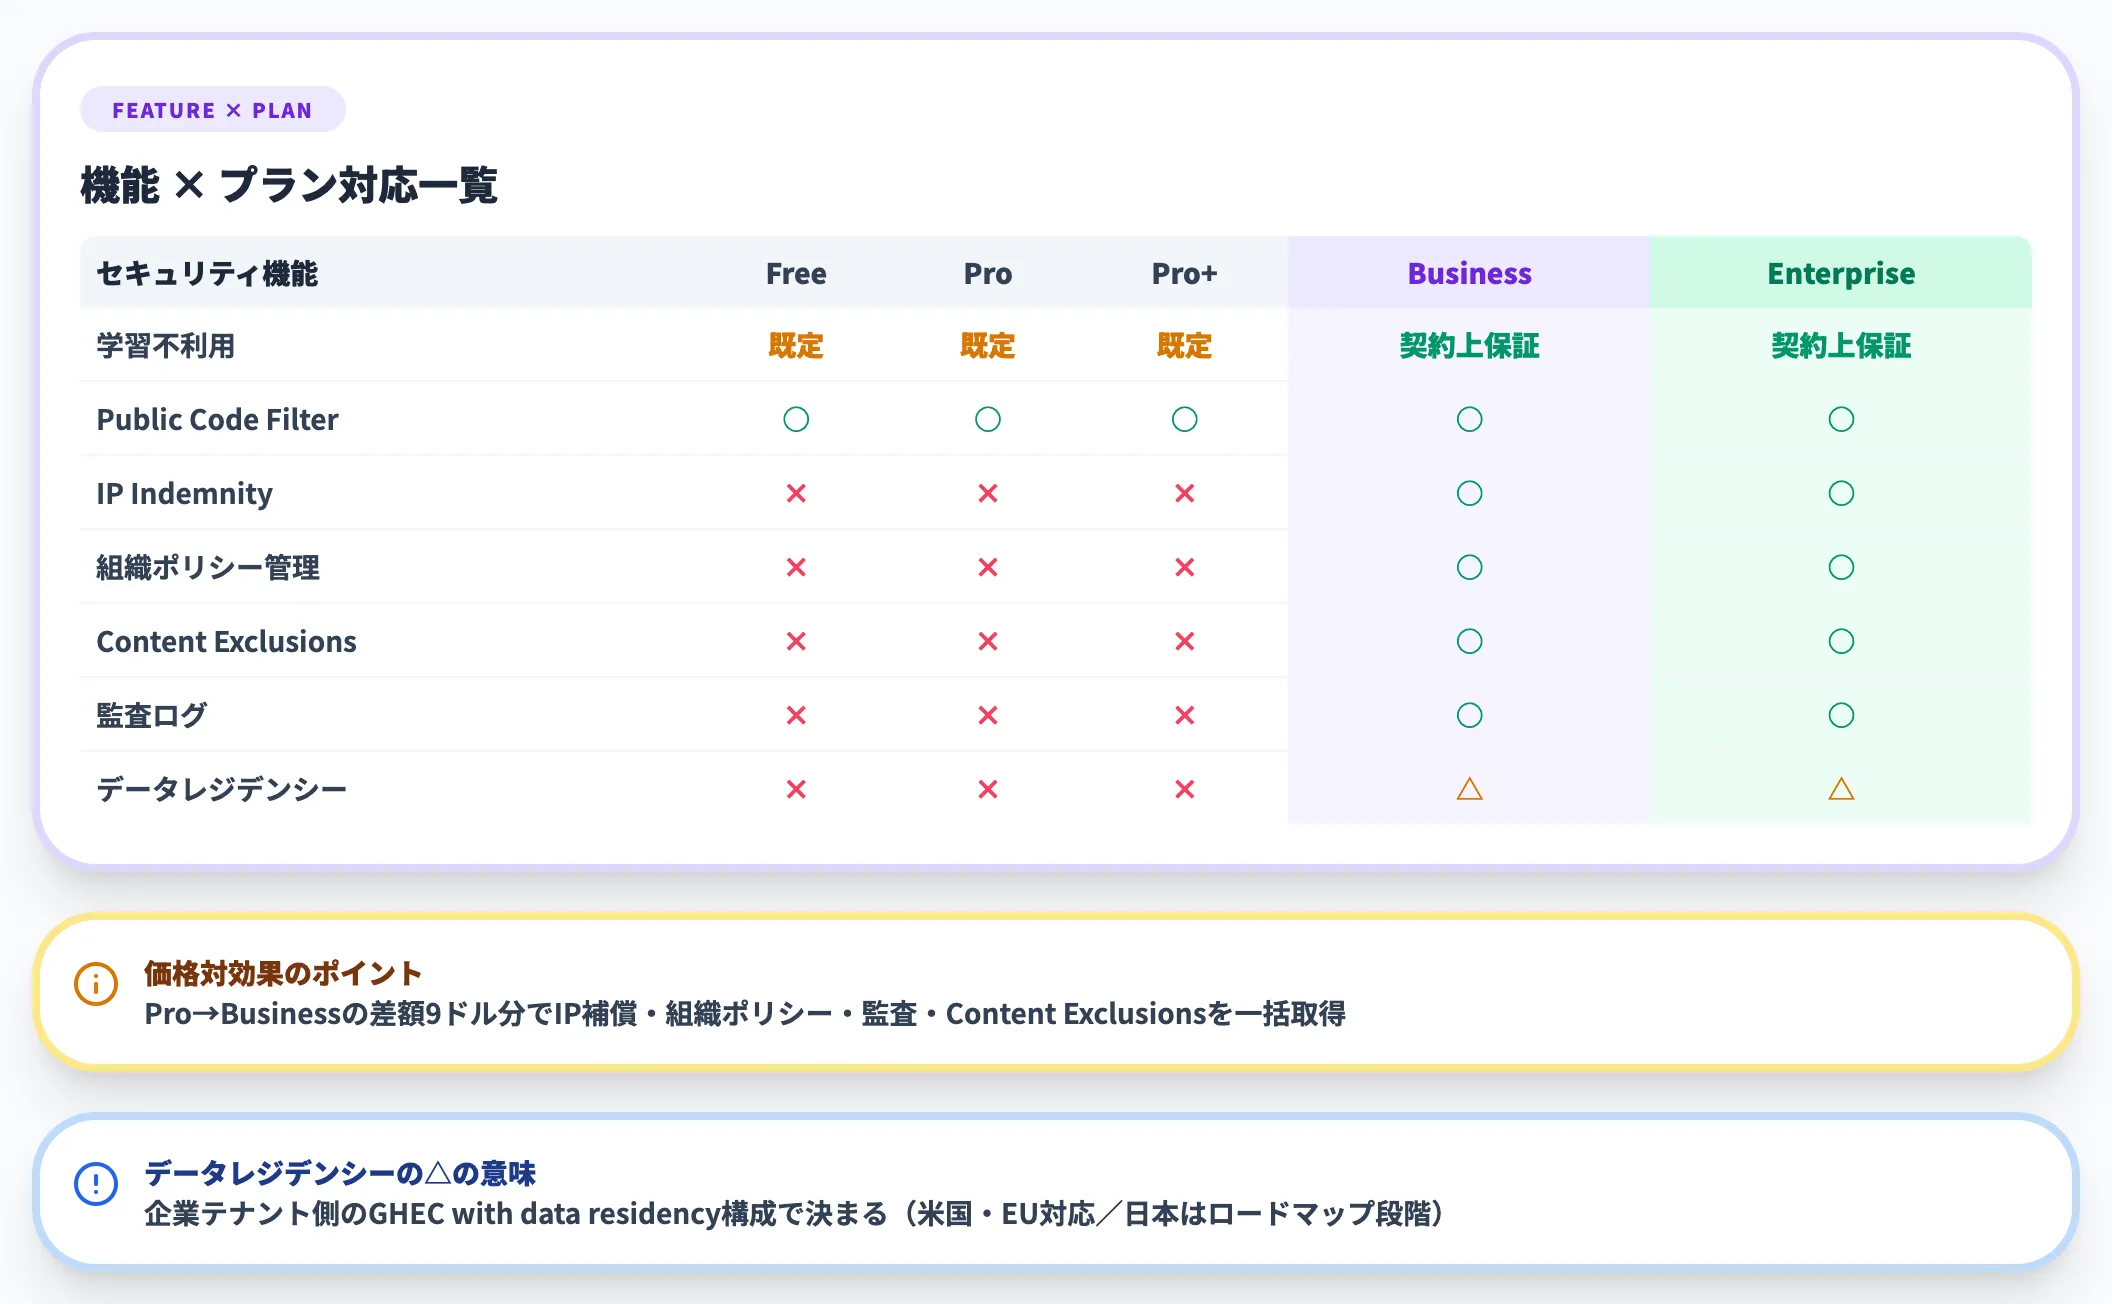This screenshot has width=2112, height=1304.
Task: Click the circle for 監査ログ under Business
Action: point(1469,715)
